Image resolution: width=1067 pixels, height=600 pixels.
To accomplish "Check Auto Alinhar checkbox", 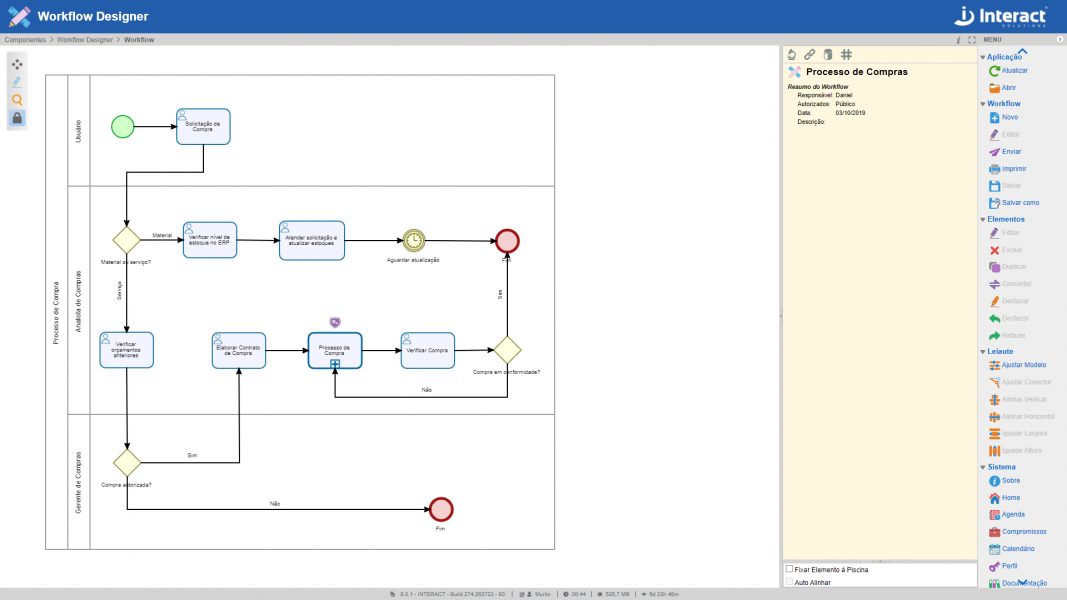I will coord(789,582).
